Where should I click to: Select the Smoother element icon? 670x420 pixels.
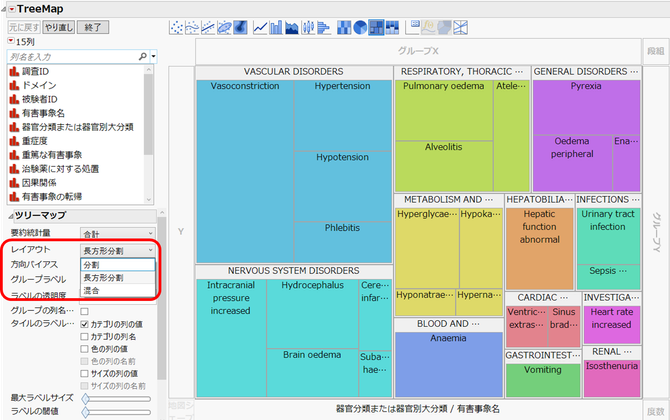coord(192,28)
